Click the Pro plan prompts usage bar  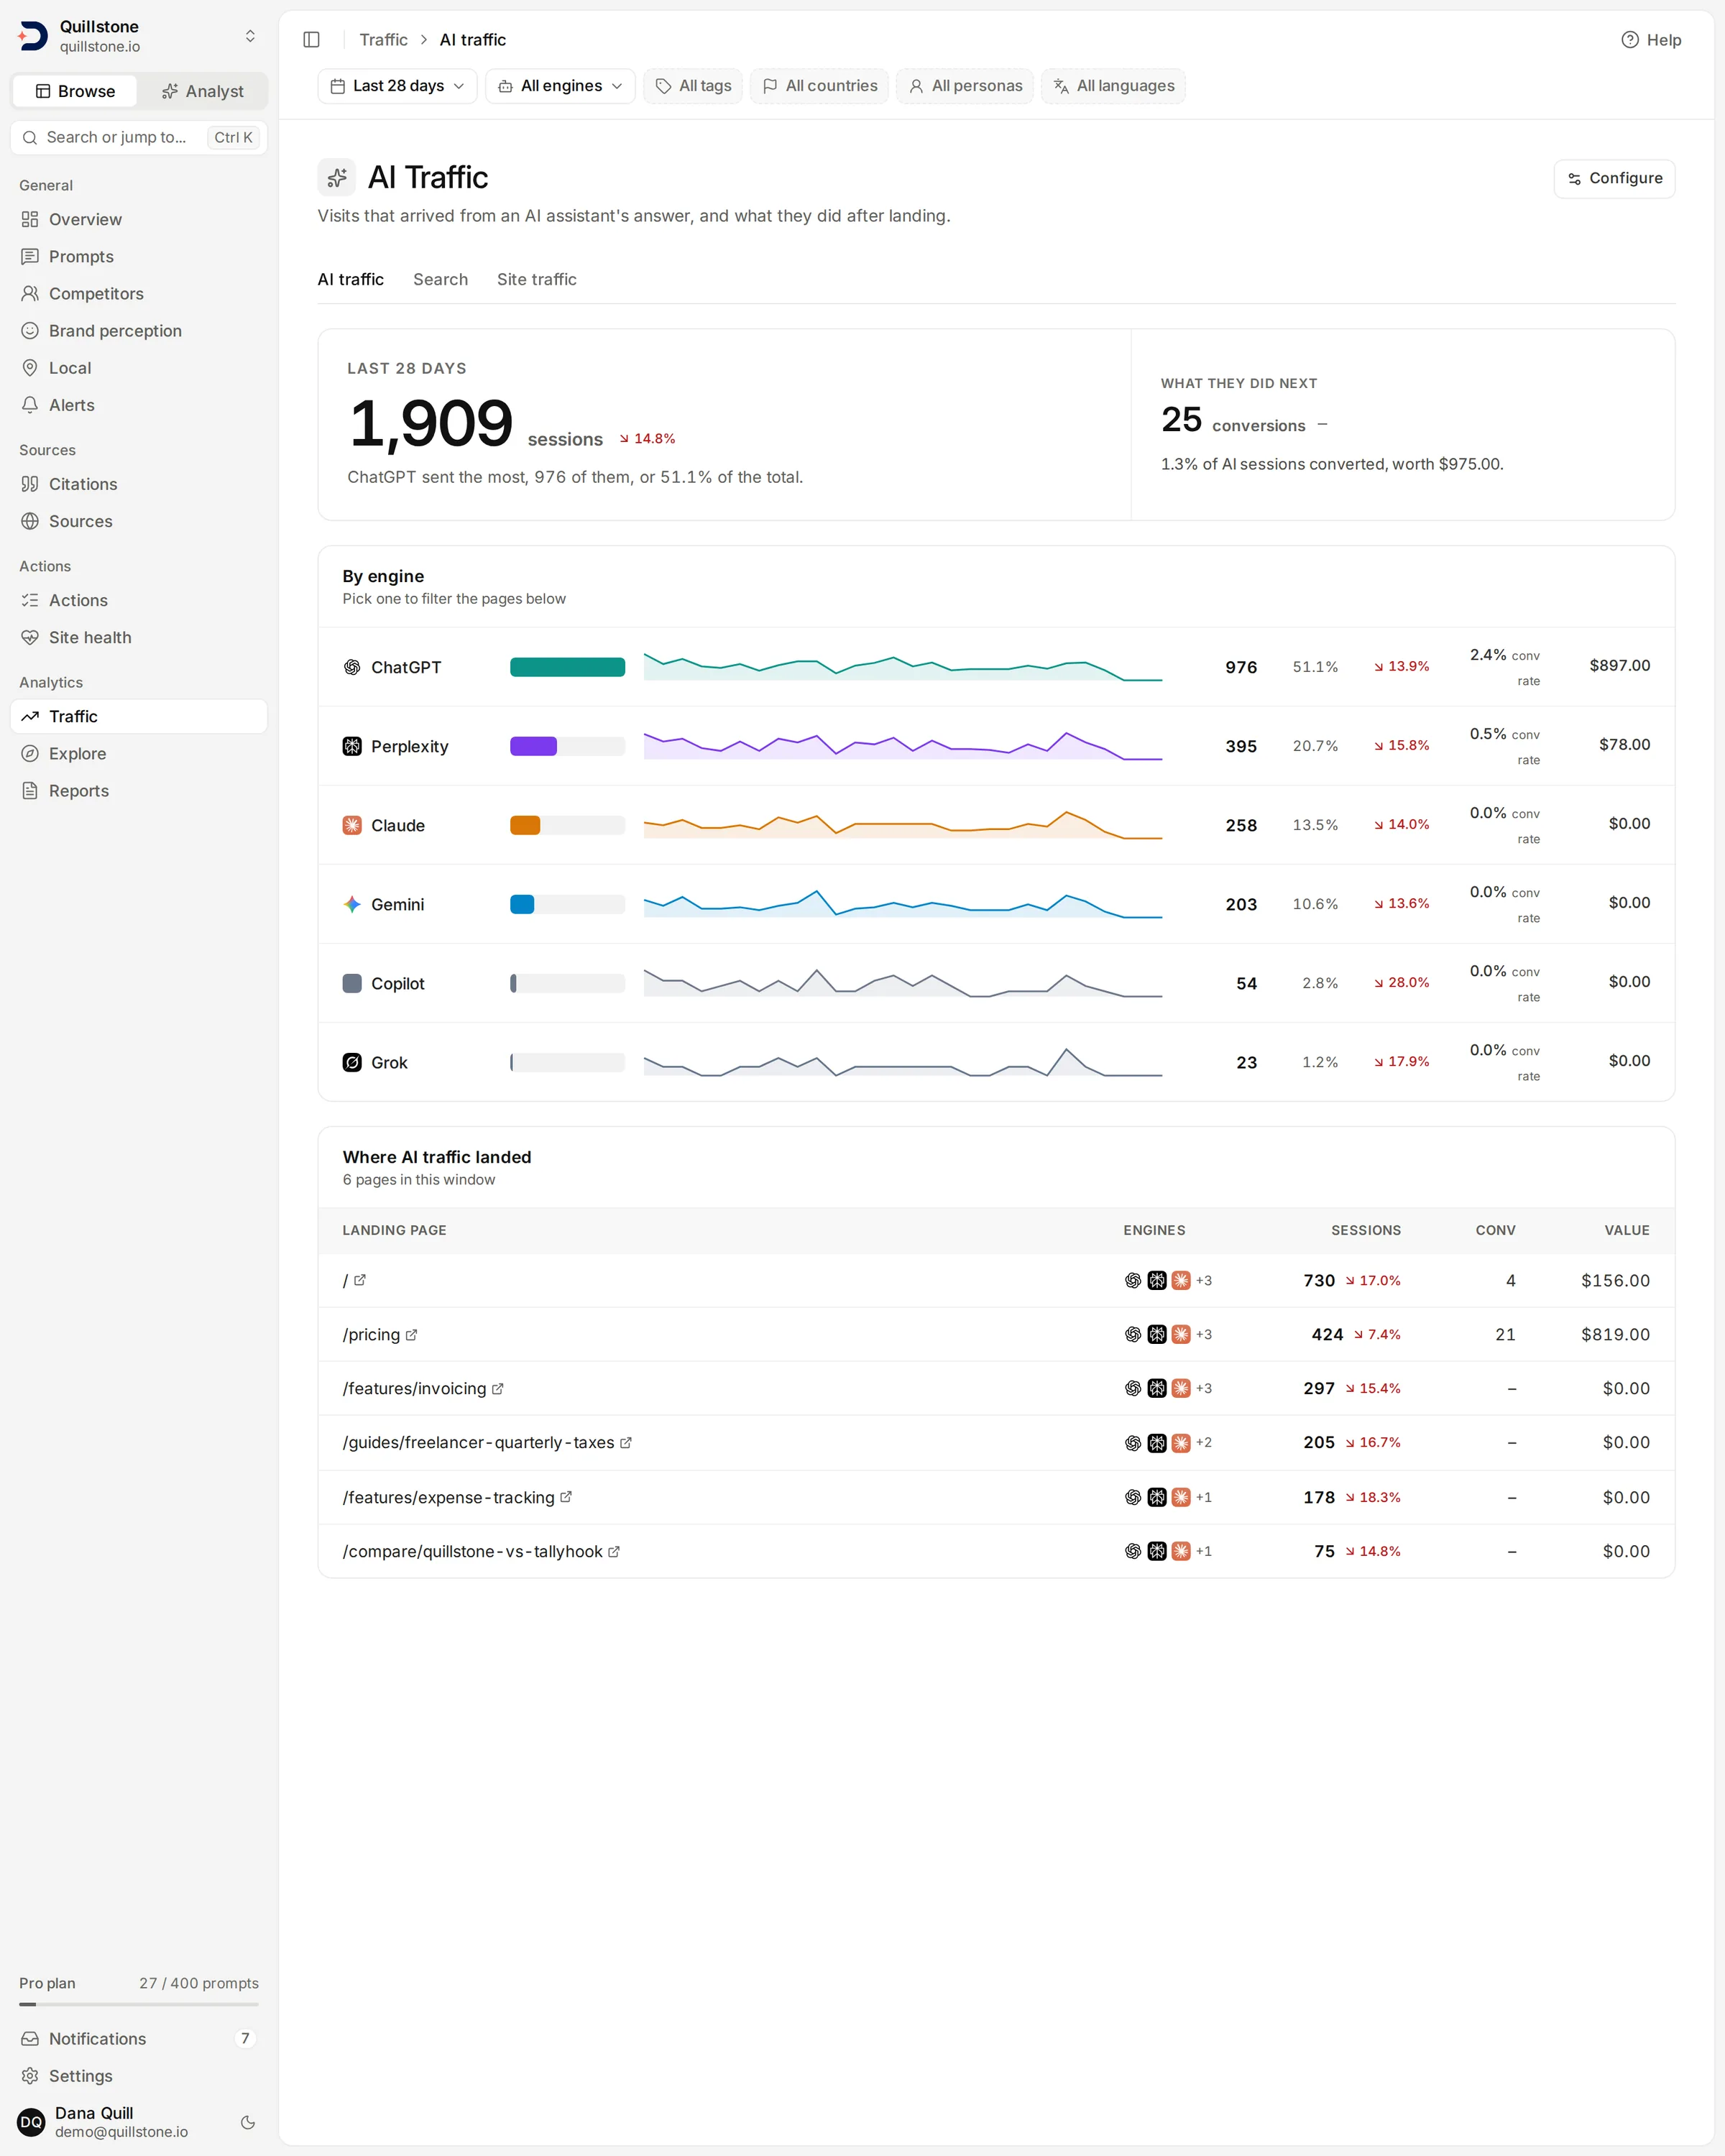point(139,2004)
